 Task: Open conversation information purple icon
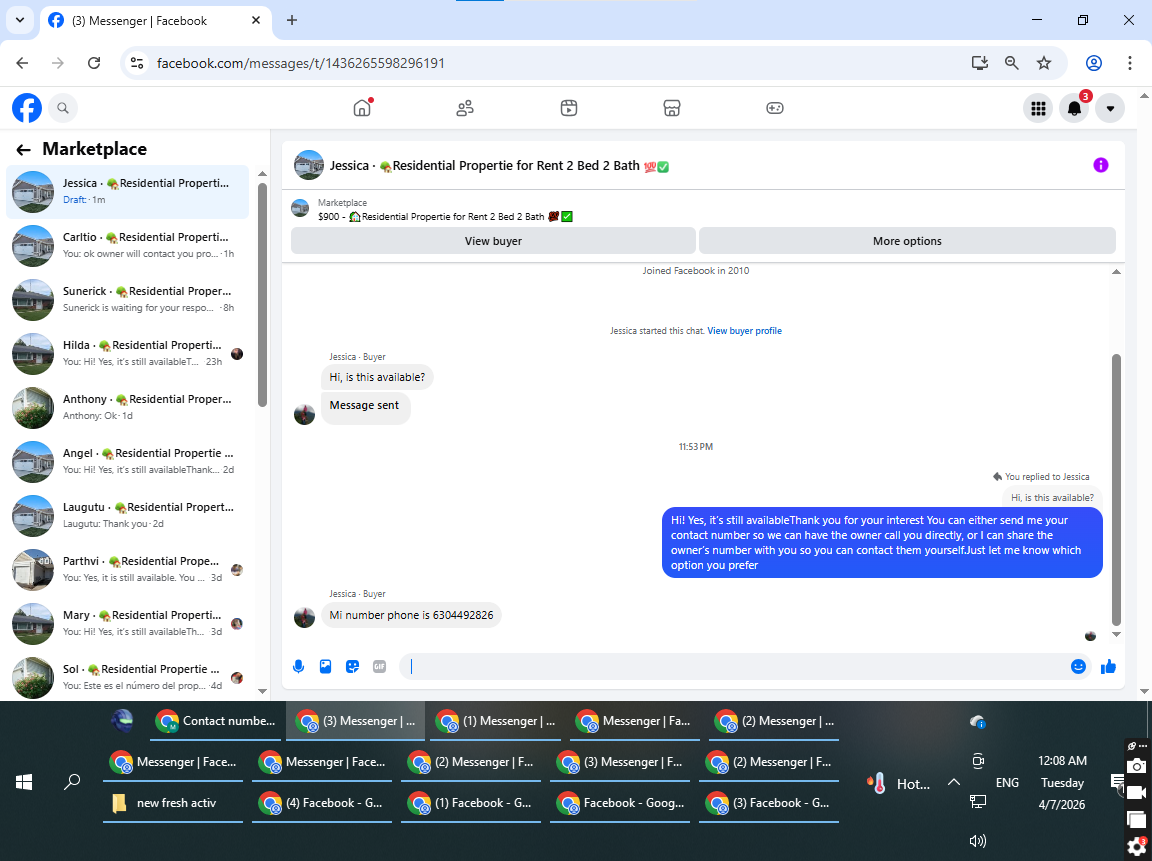[x=1101, y=165]
